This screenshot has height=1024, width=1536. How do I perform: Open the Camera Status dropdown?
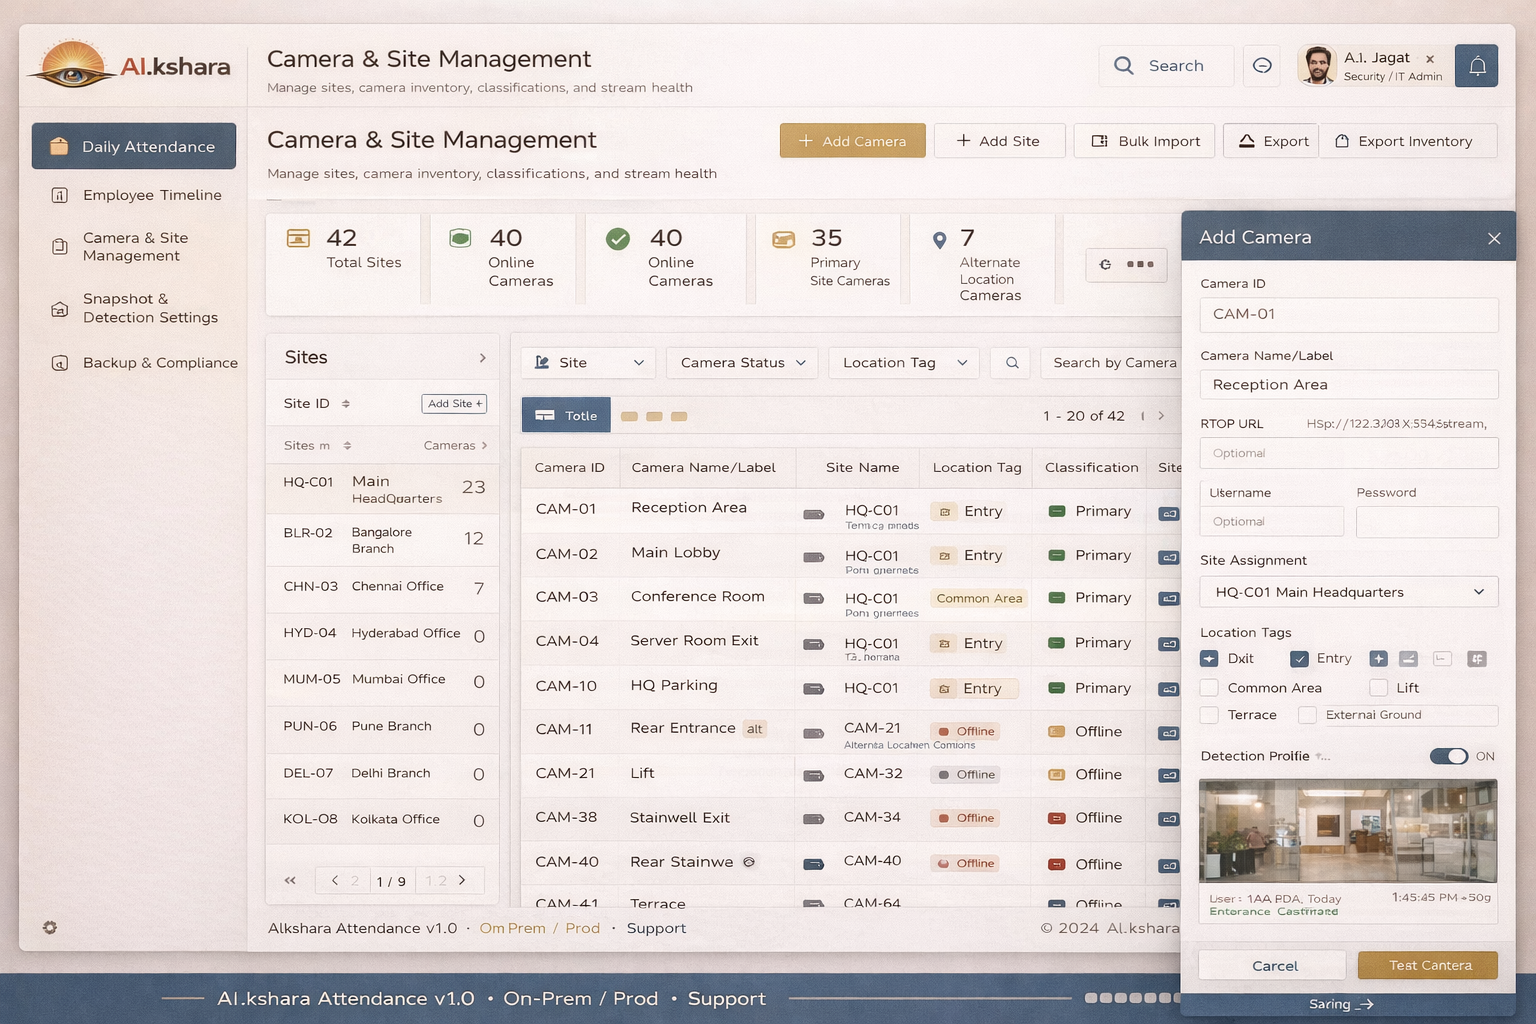(742, 363)
